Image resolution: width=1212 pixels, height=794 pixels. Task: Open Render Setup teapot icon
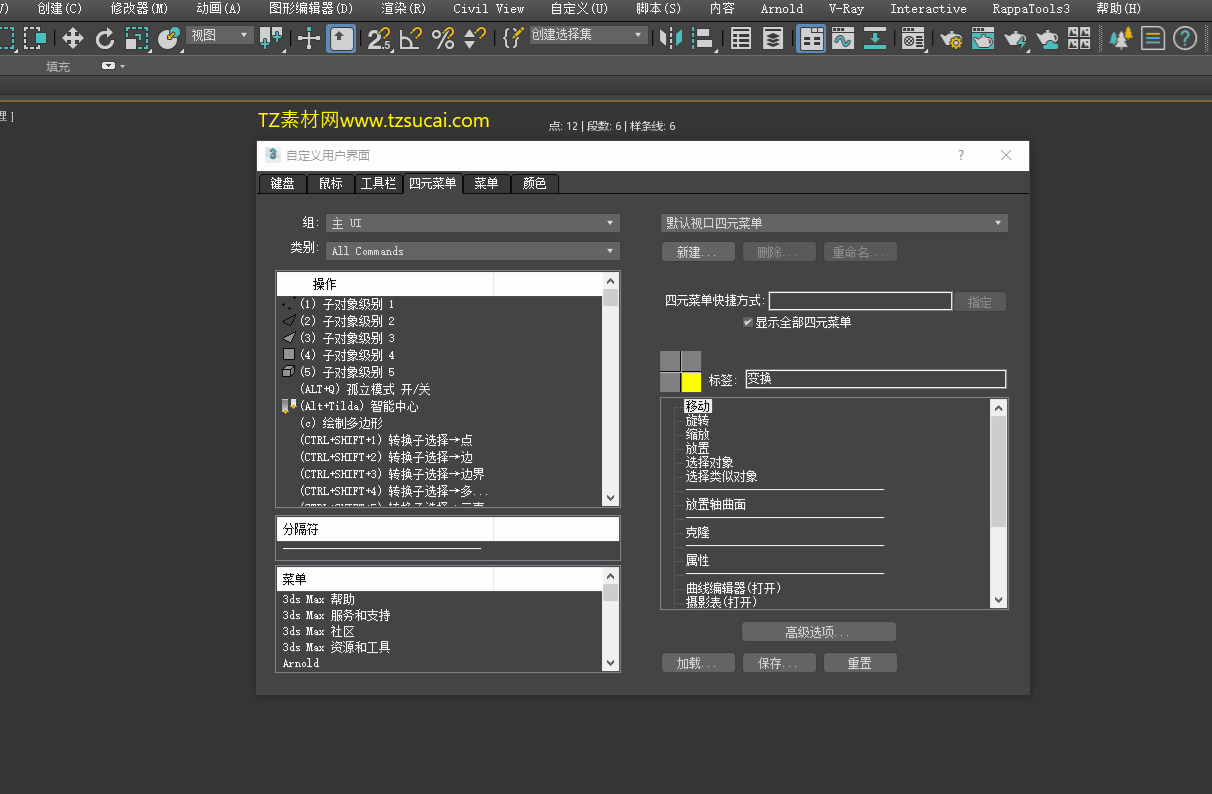951,39
